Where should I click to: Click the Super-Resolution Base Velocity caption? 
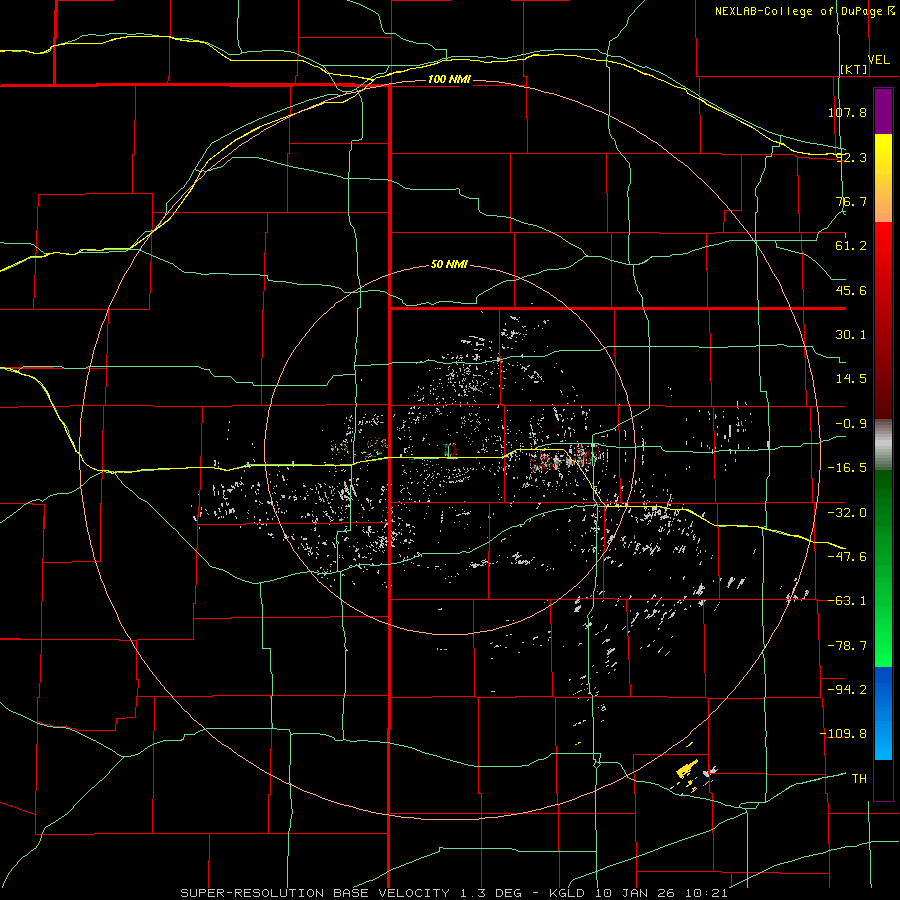pos(455,893)
